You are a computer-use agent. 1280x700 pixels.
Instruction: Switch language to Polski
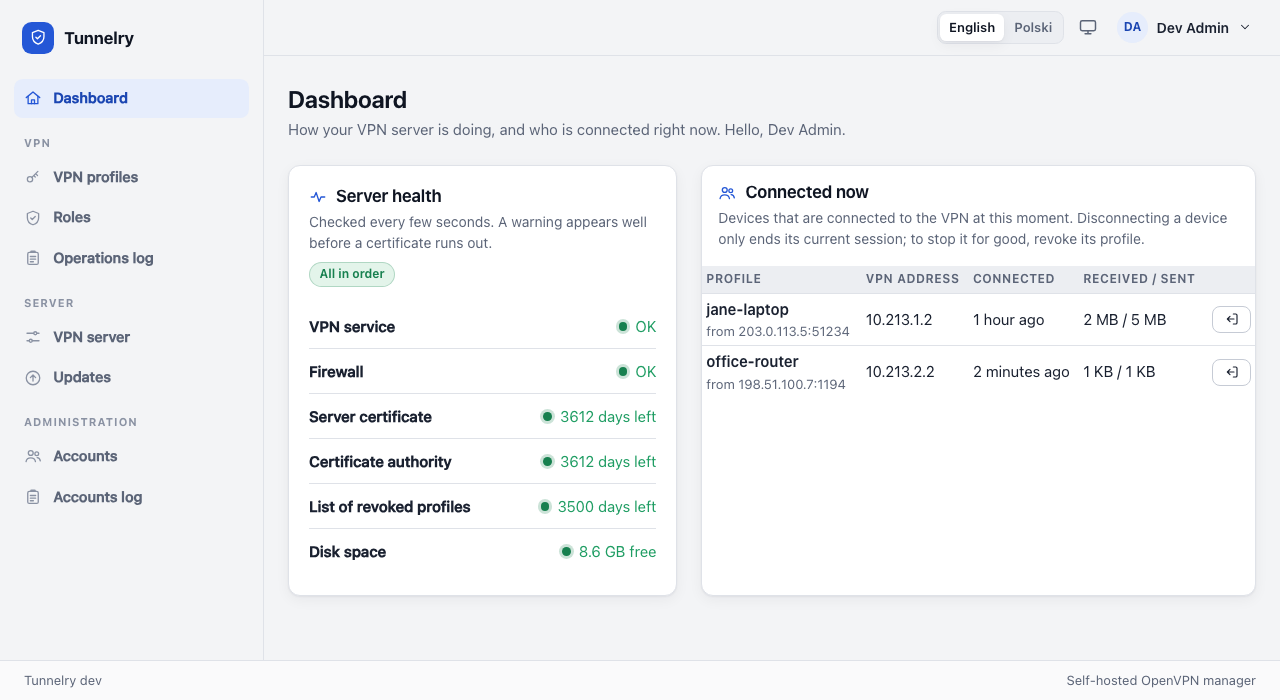click(x=1033, y=28)
